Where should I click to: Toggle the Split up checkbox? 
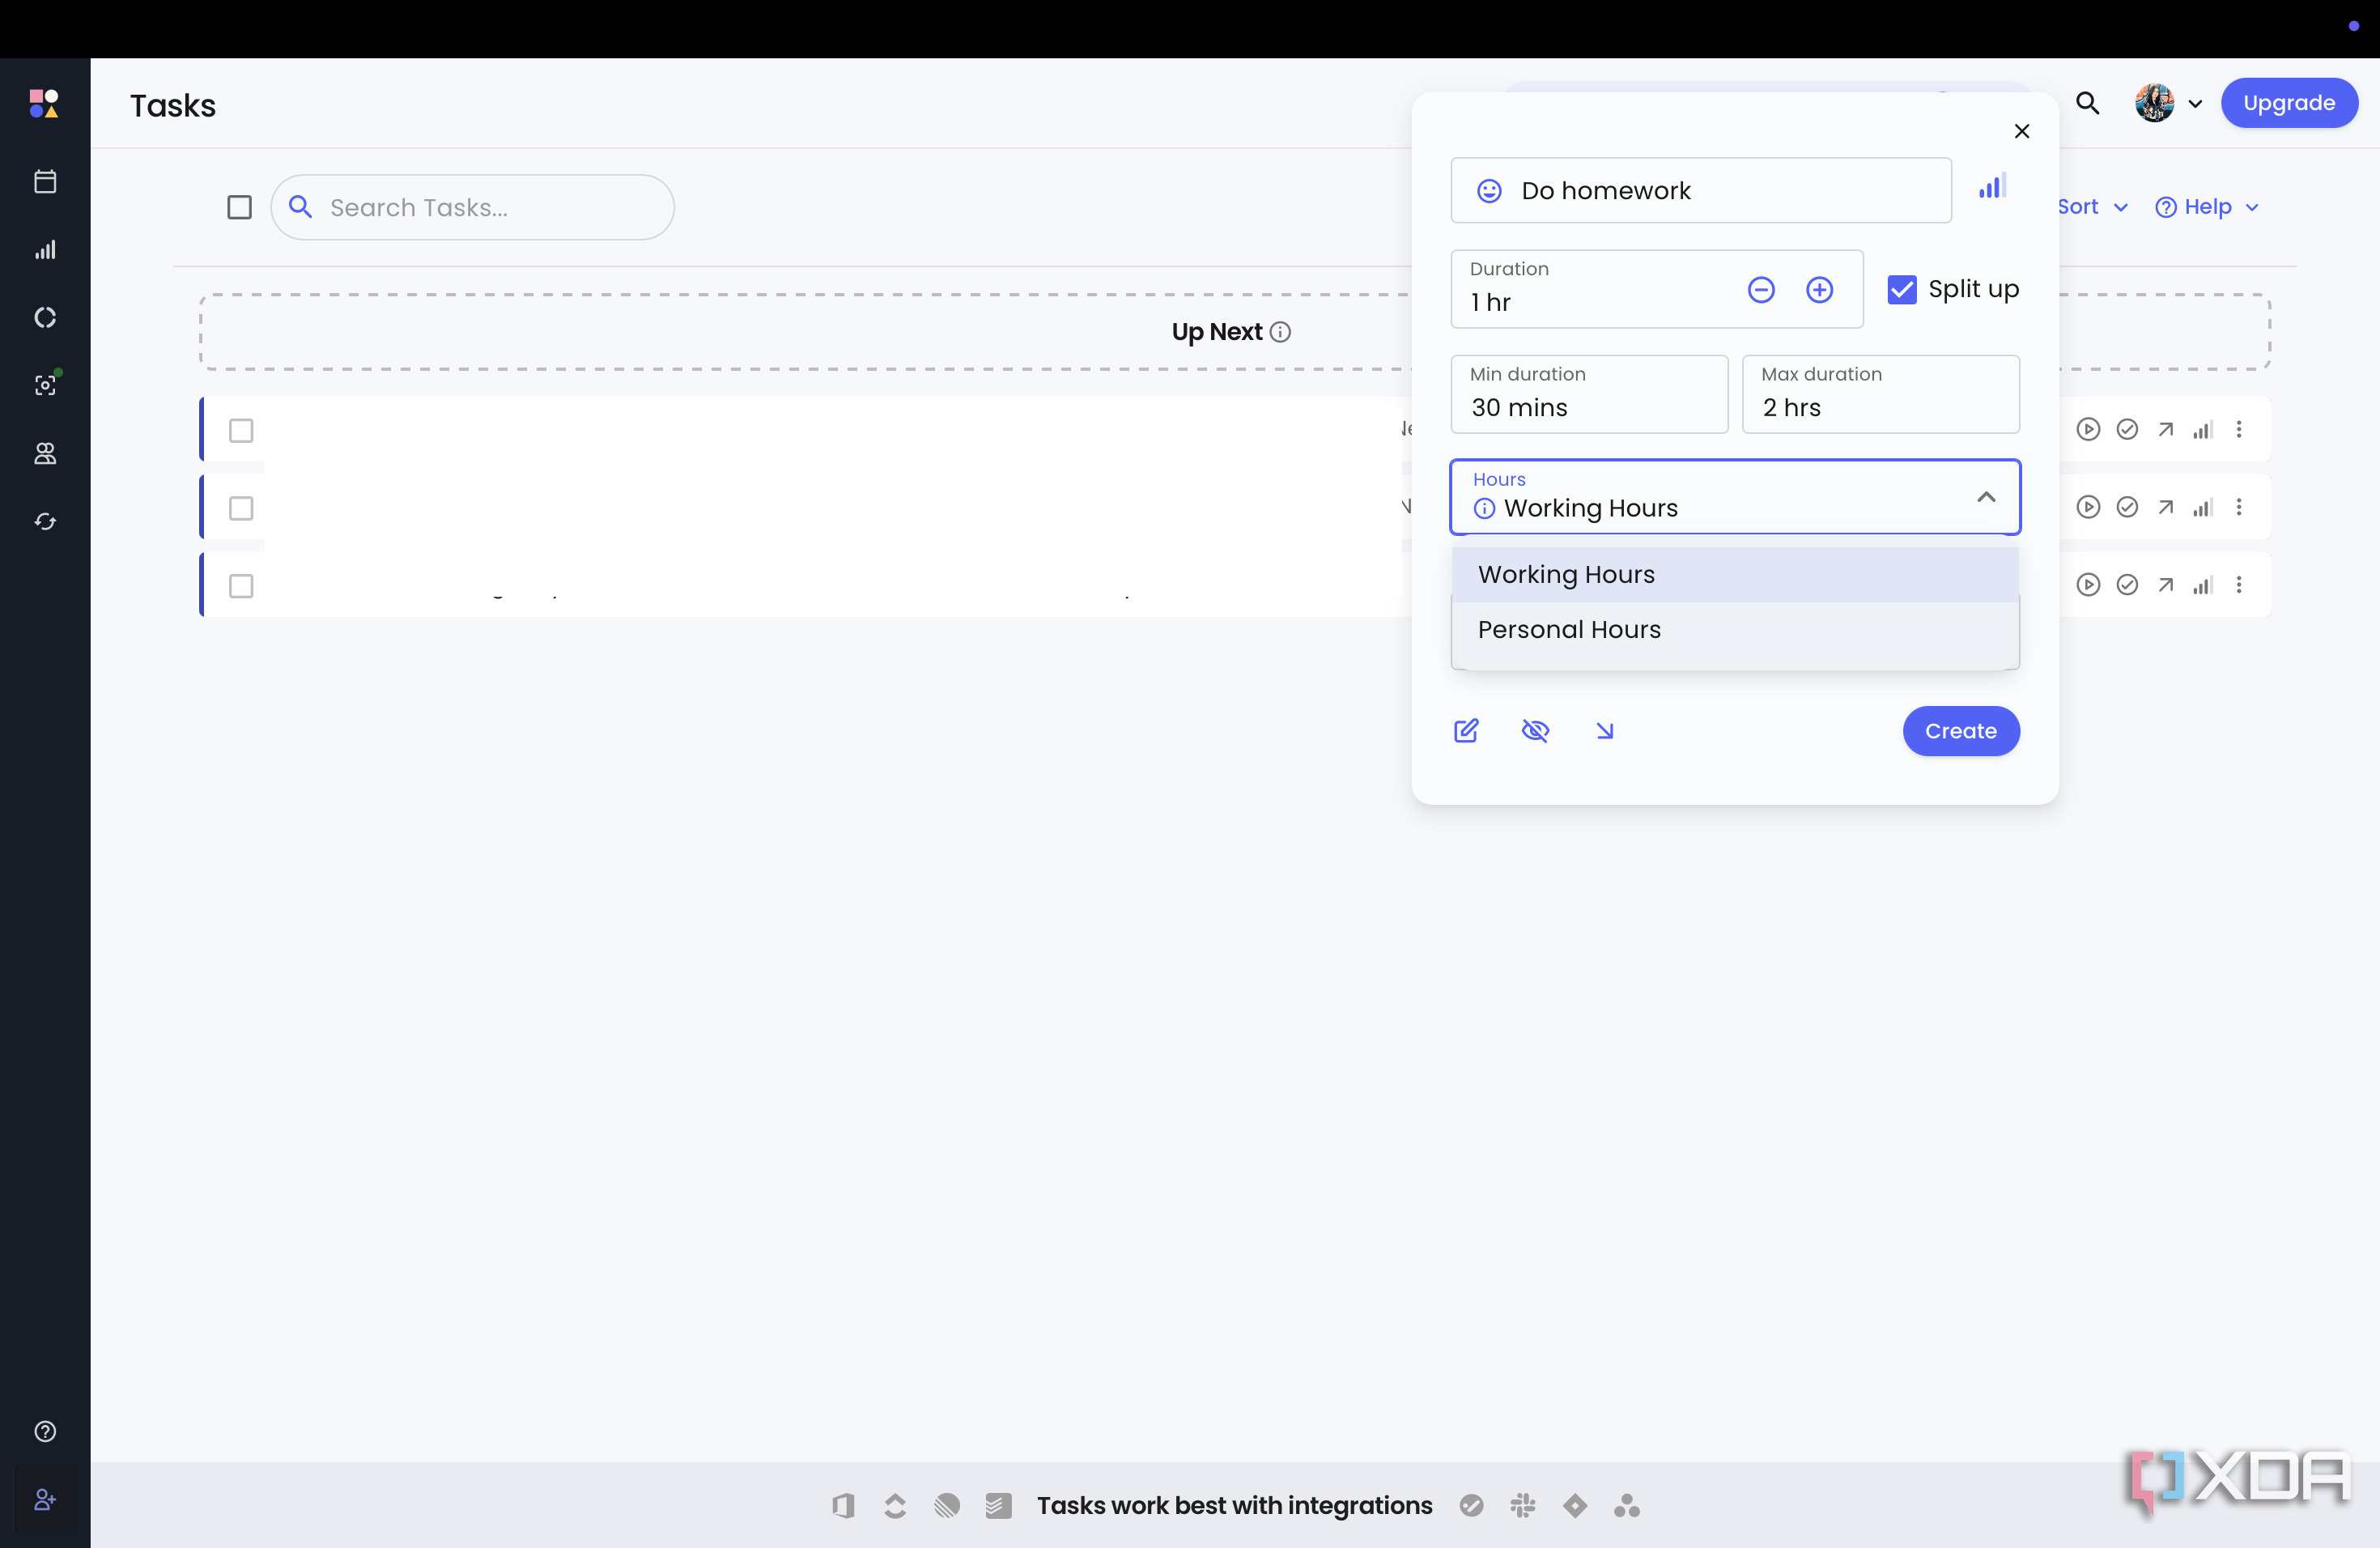(1902, 290)
